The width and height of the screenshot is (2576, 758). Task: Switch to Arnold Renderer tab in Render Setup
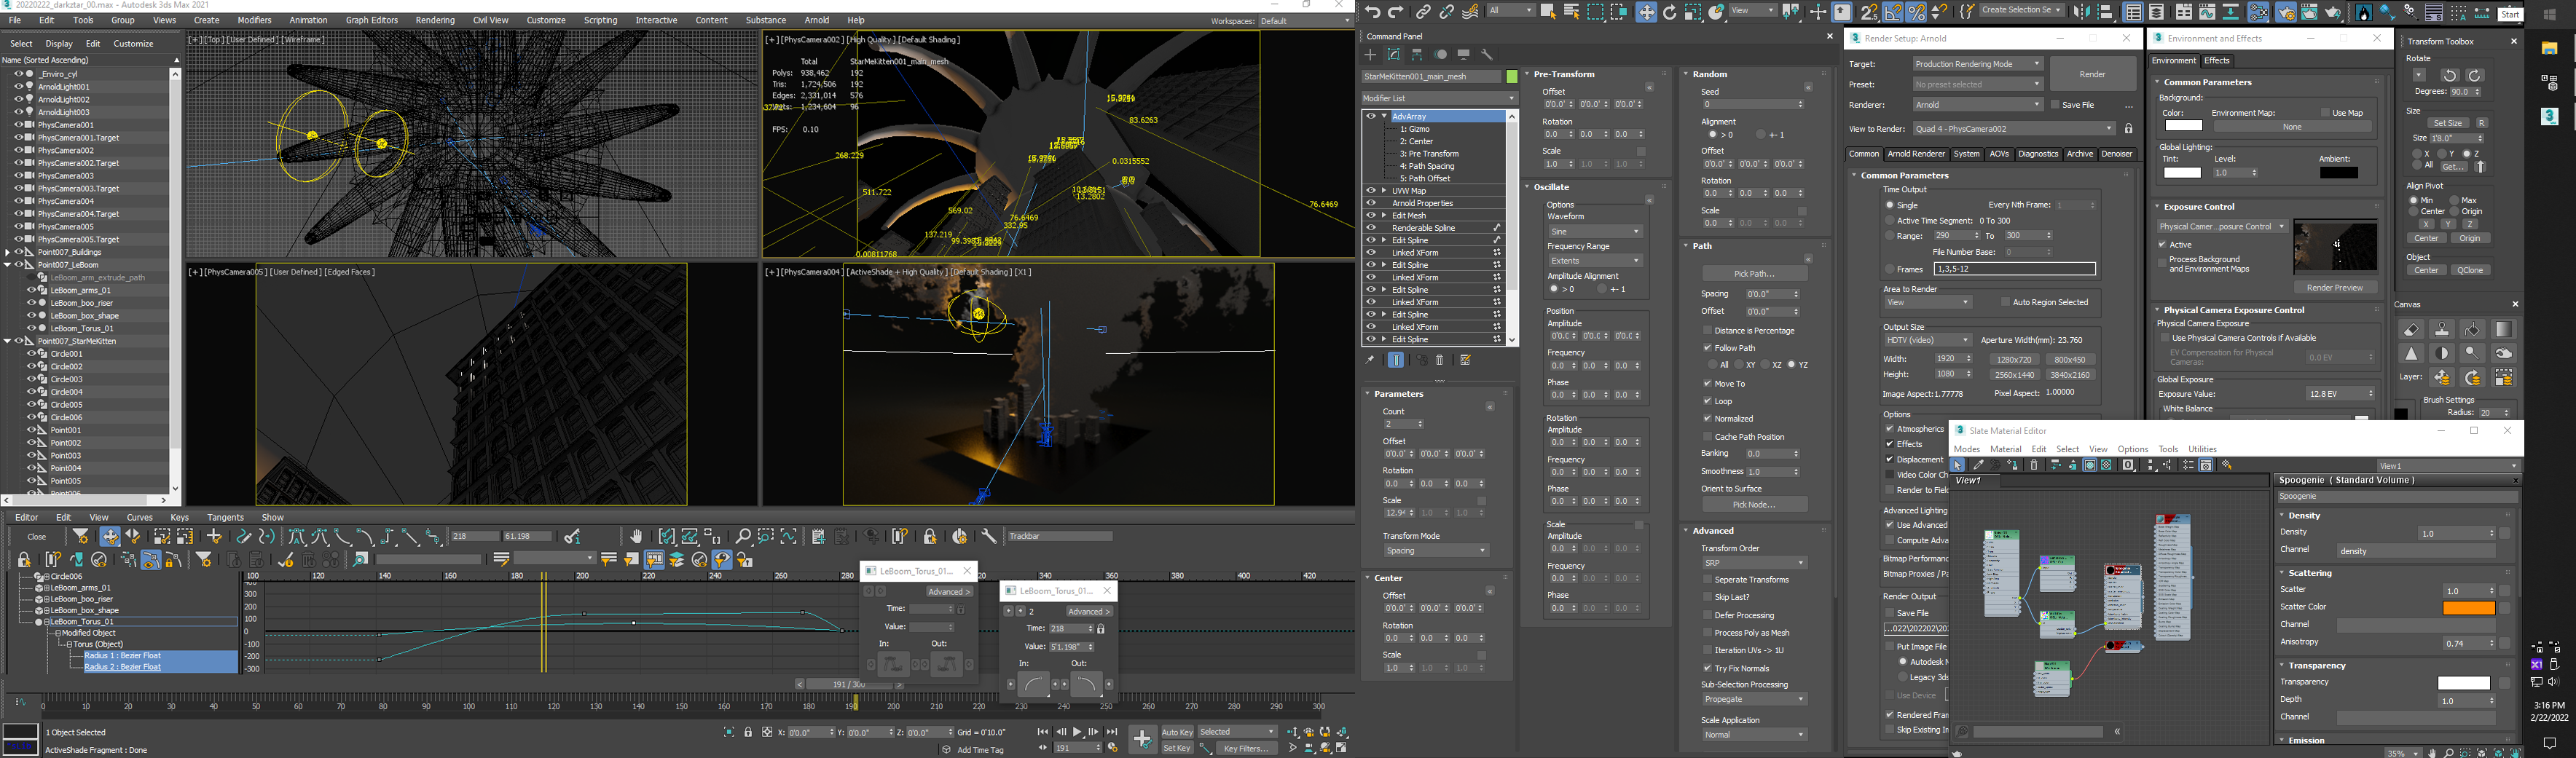point(1916,154)
